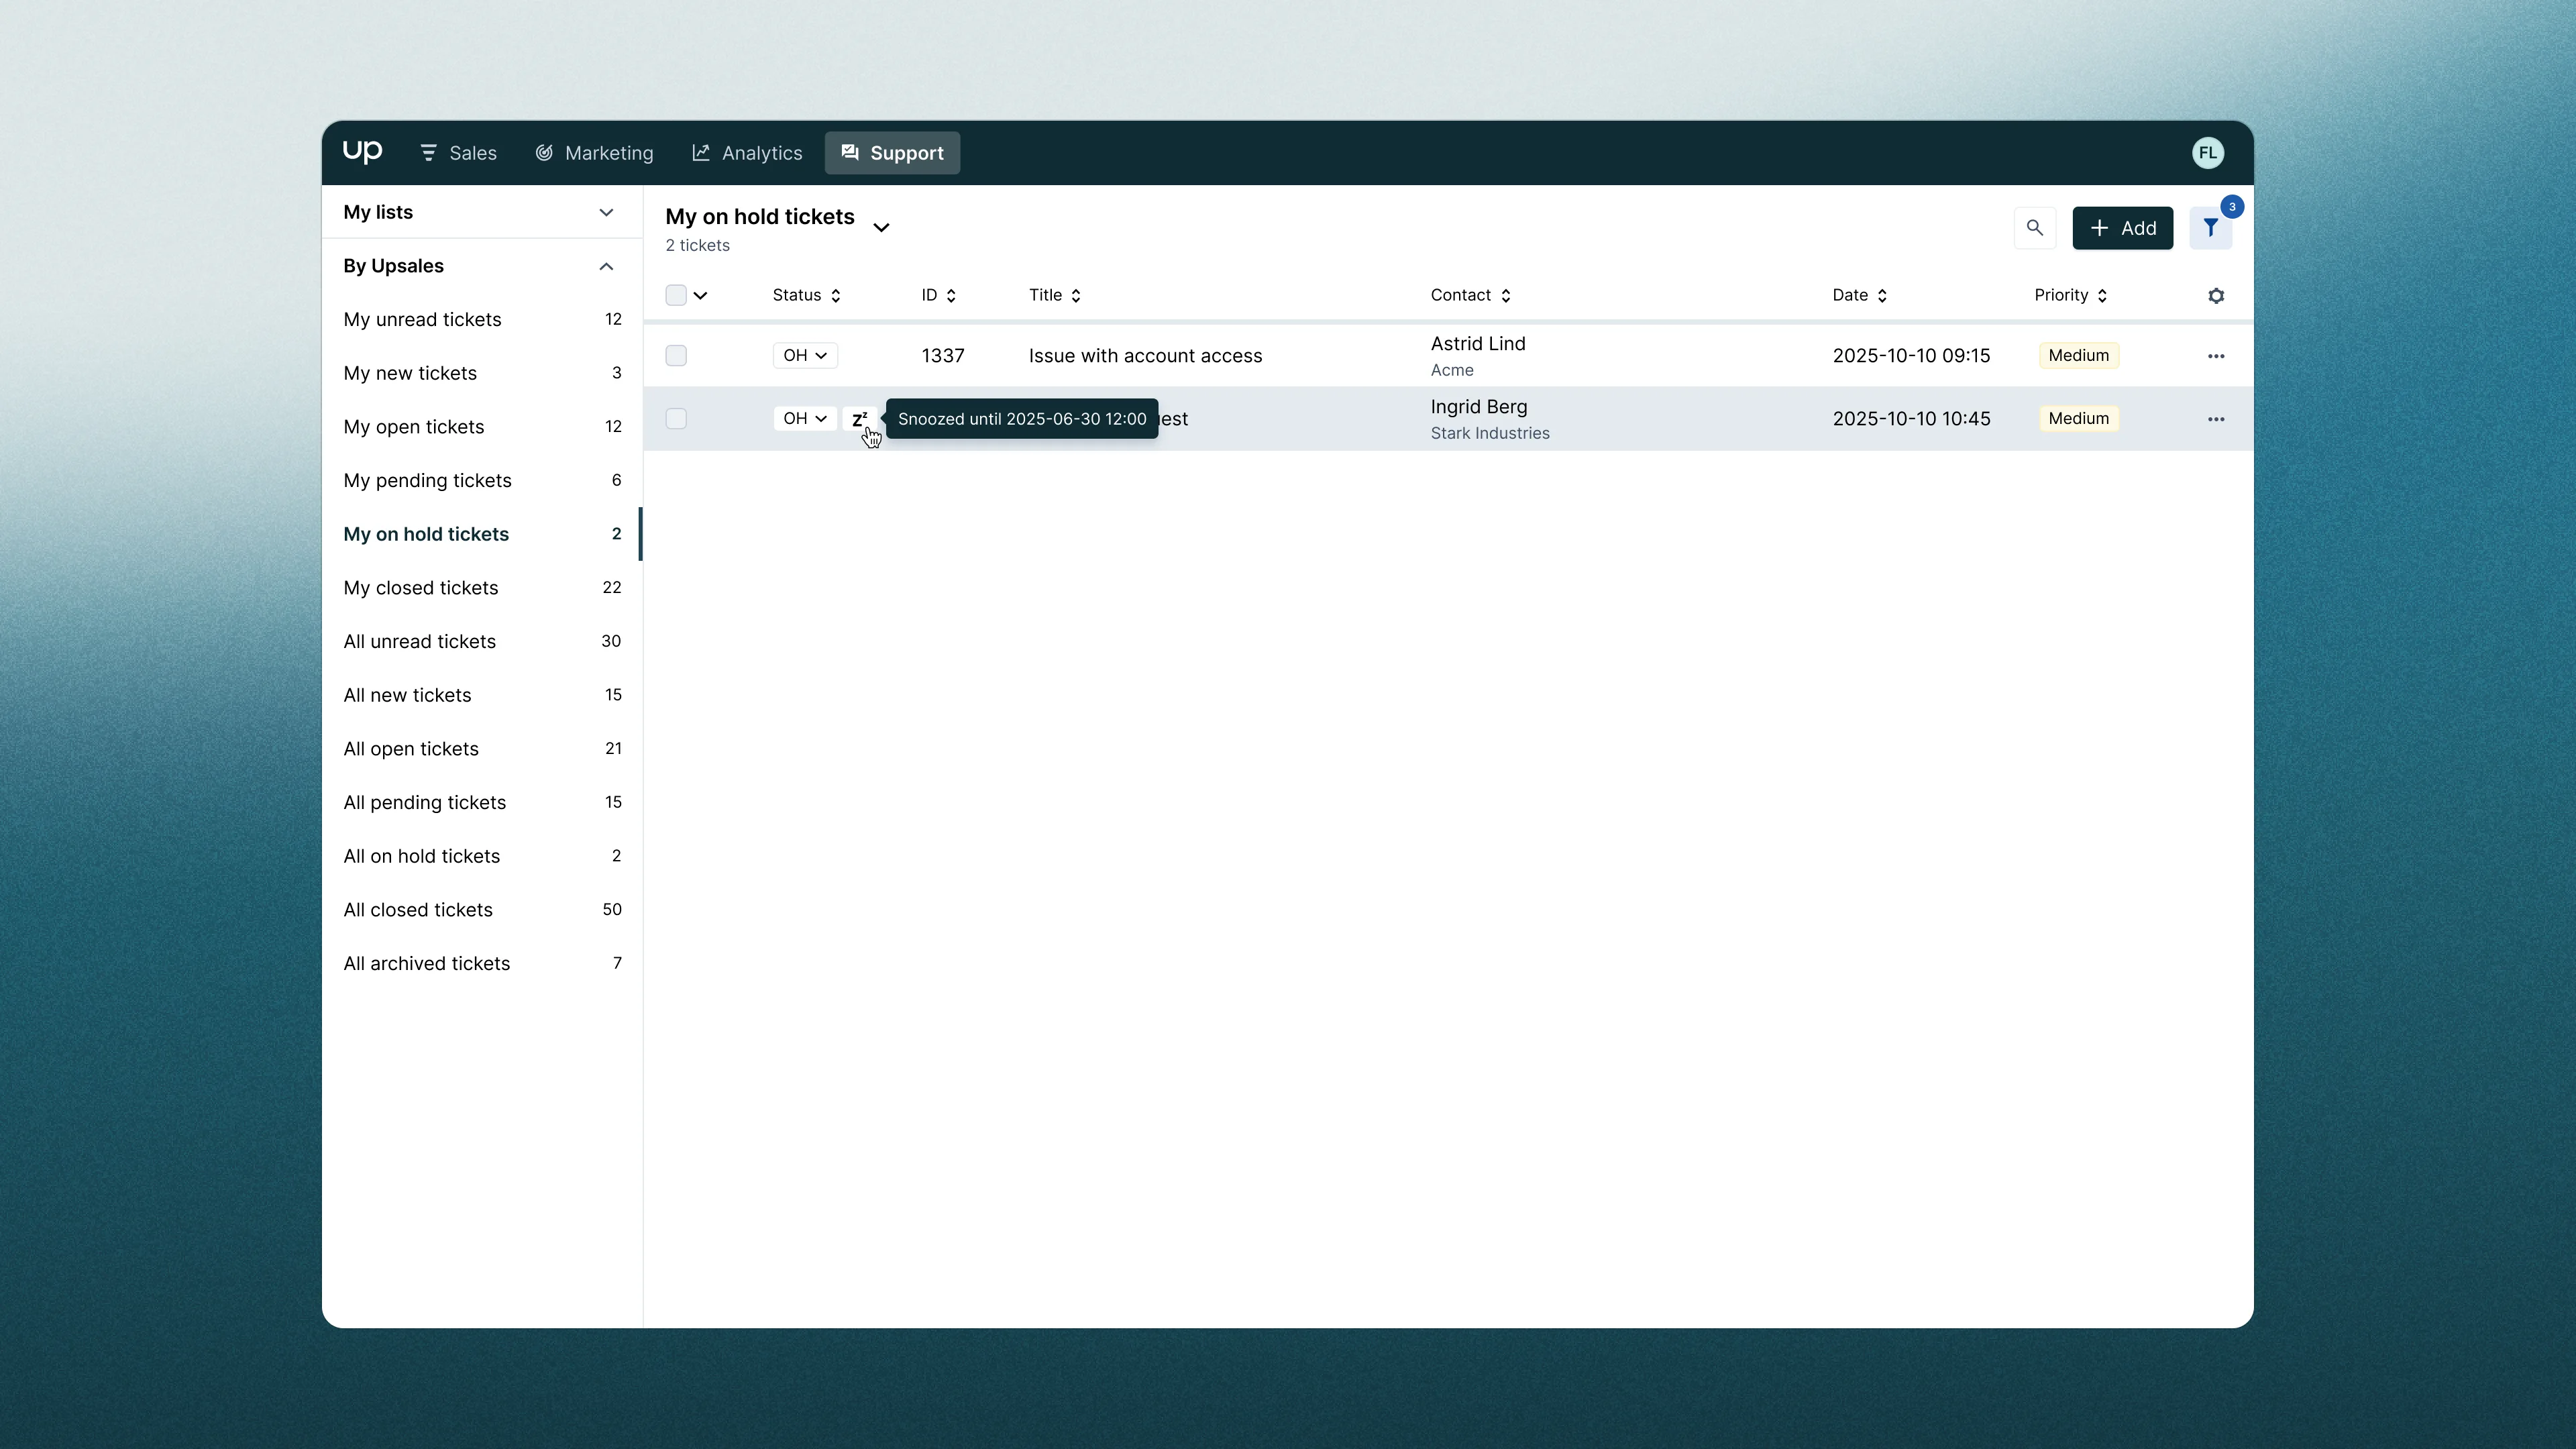This screenshot has height=1449, width=2576.
Task: Click ticket ID 1337
Action: 942,356
